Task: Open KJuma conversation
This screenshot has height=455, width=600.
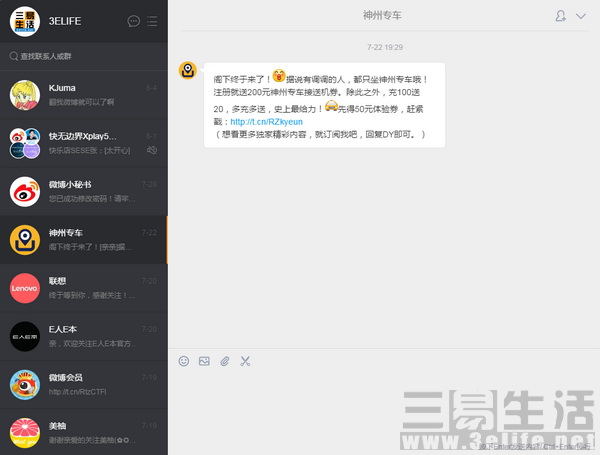Action: tap(84, 95)
